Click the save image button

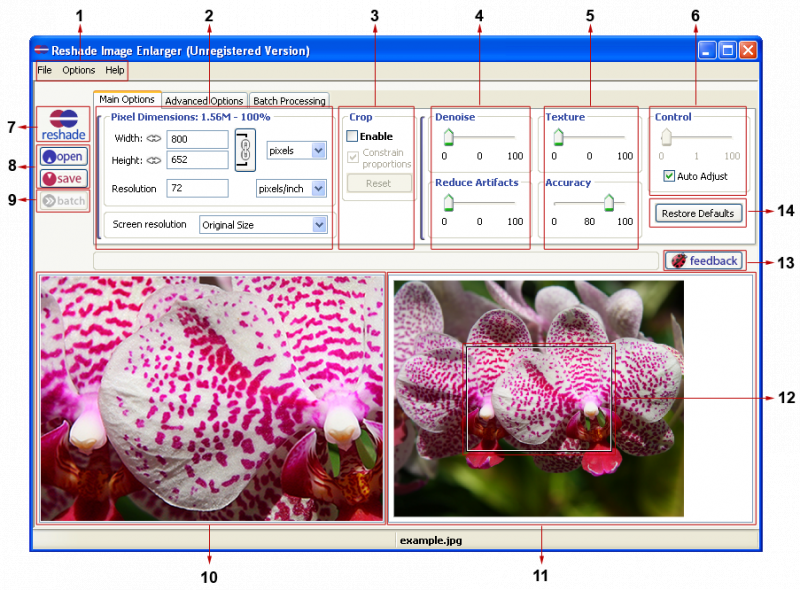click(x=64, y=179)
